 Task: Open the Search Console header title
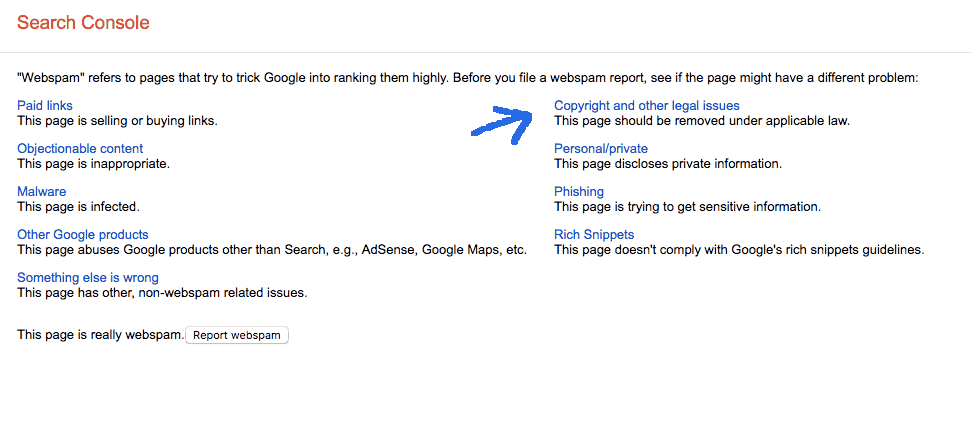pyautogui.click(x=83, y=23)
